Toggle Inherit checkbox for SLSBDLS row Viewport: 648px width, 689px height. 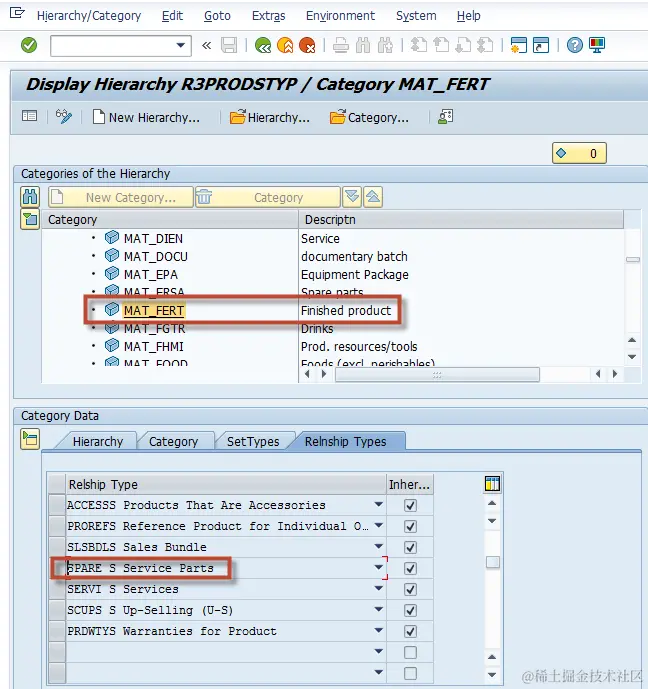point(410,548)
